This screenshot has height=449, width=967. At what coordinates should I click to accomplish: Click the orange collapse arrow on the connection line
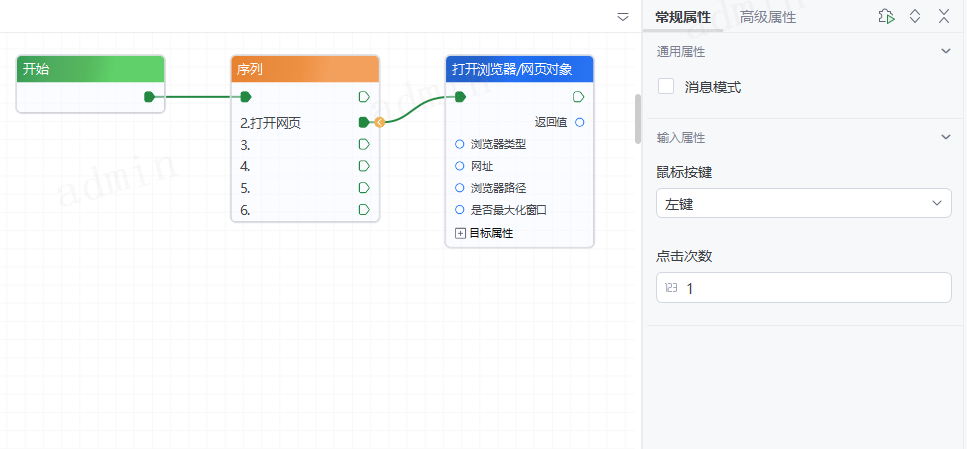pyautogui.click(x=379, y=123)
